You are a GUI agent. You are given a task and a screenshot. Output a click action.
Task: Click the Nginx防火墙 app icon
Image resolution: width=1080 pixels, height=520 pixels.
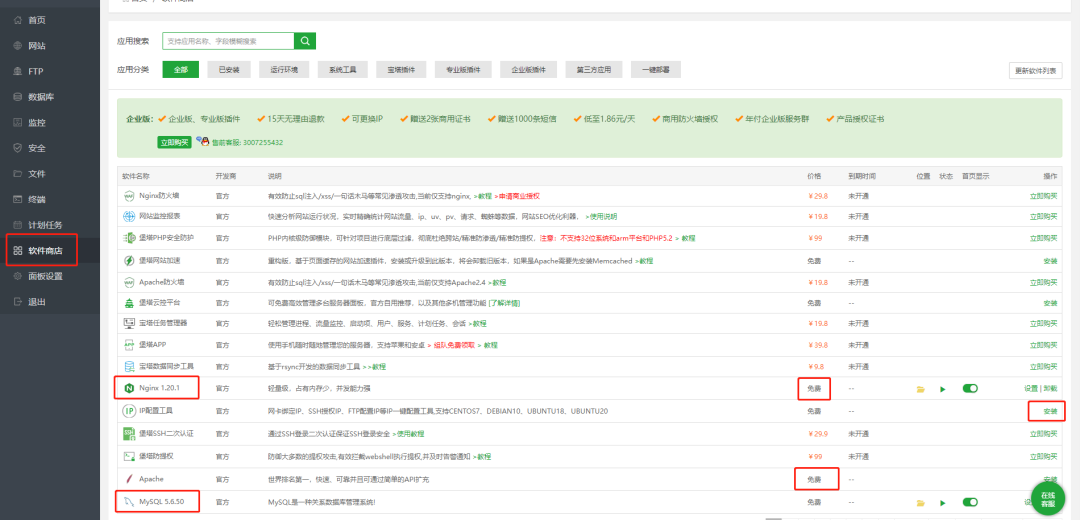129,196
